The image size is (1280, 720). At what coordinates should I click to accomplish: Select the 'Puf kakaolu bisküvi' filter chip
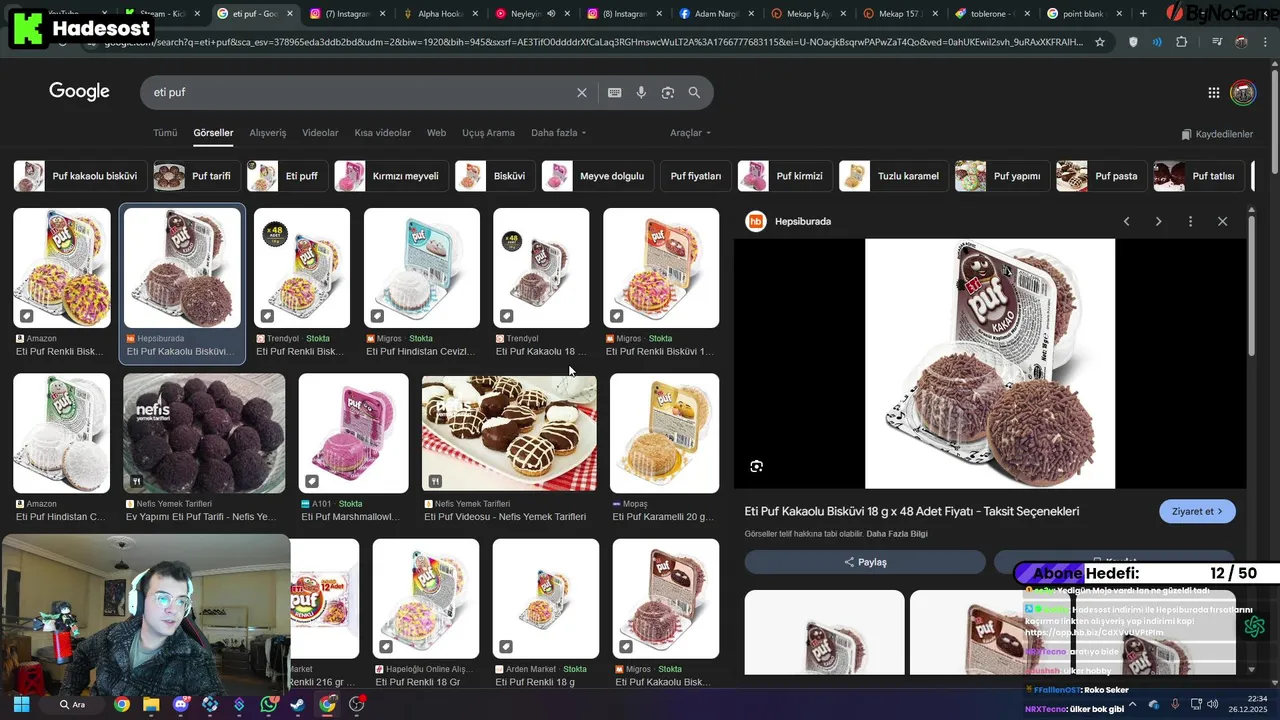coord(81,176)
